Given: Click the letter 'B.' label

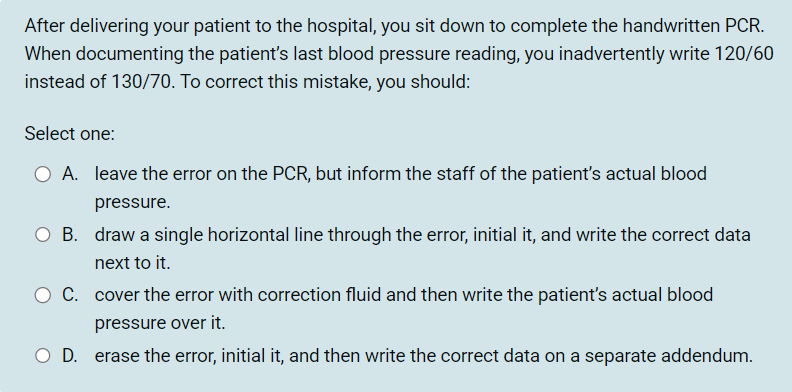Looking at the screenshot, I should pyautogui.click(x=70, y=234).
